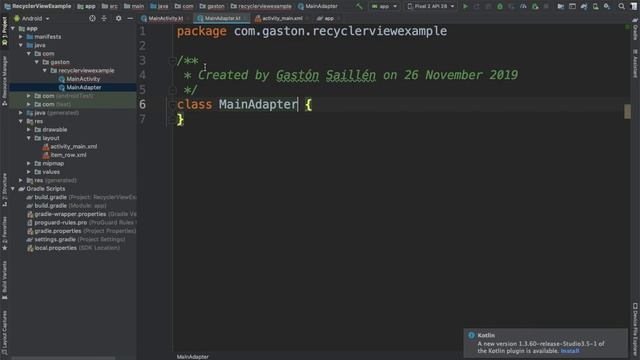The image size is (640, 360).
Task: Open the Device File Explorer side tab
Action: tap(635, 329)
